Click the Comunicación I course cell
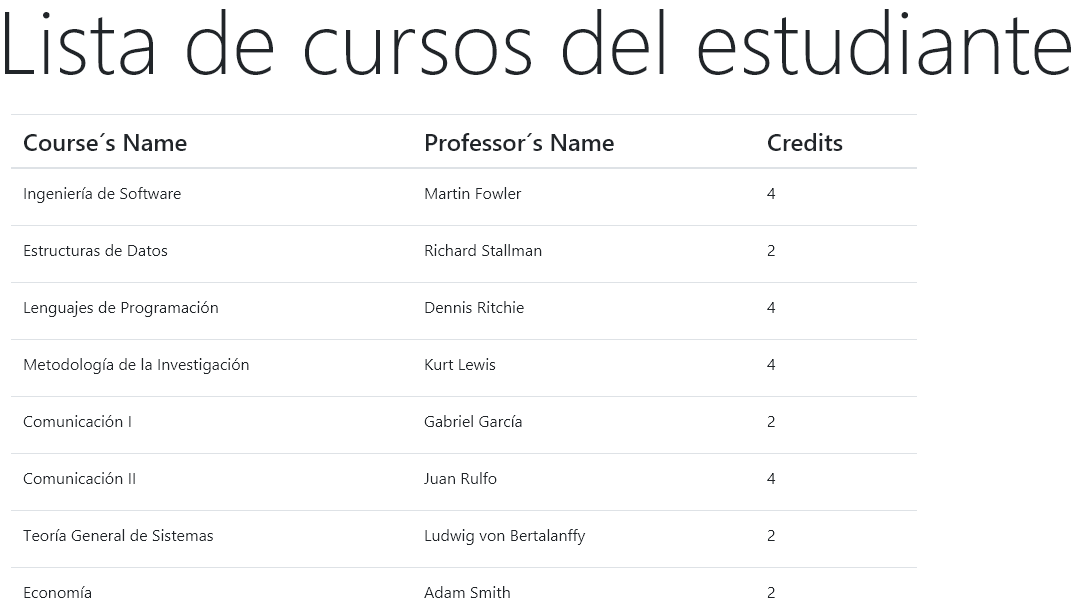 pyautogui.click(x=77, y=422)
